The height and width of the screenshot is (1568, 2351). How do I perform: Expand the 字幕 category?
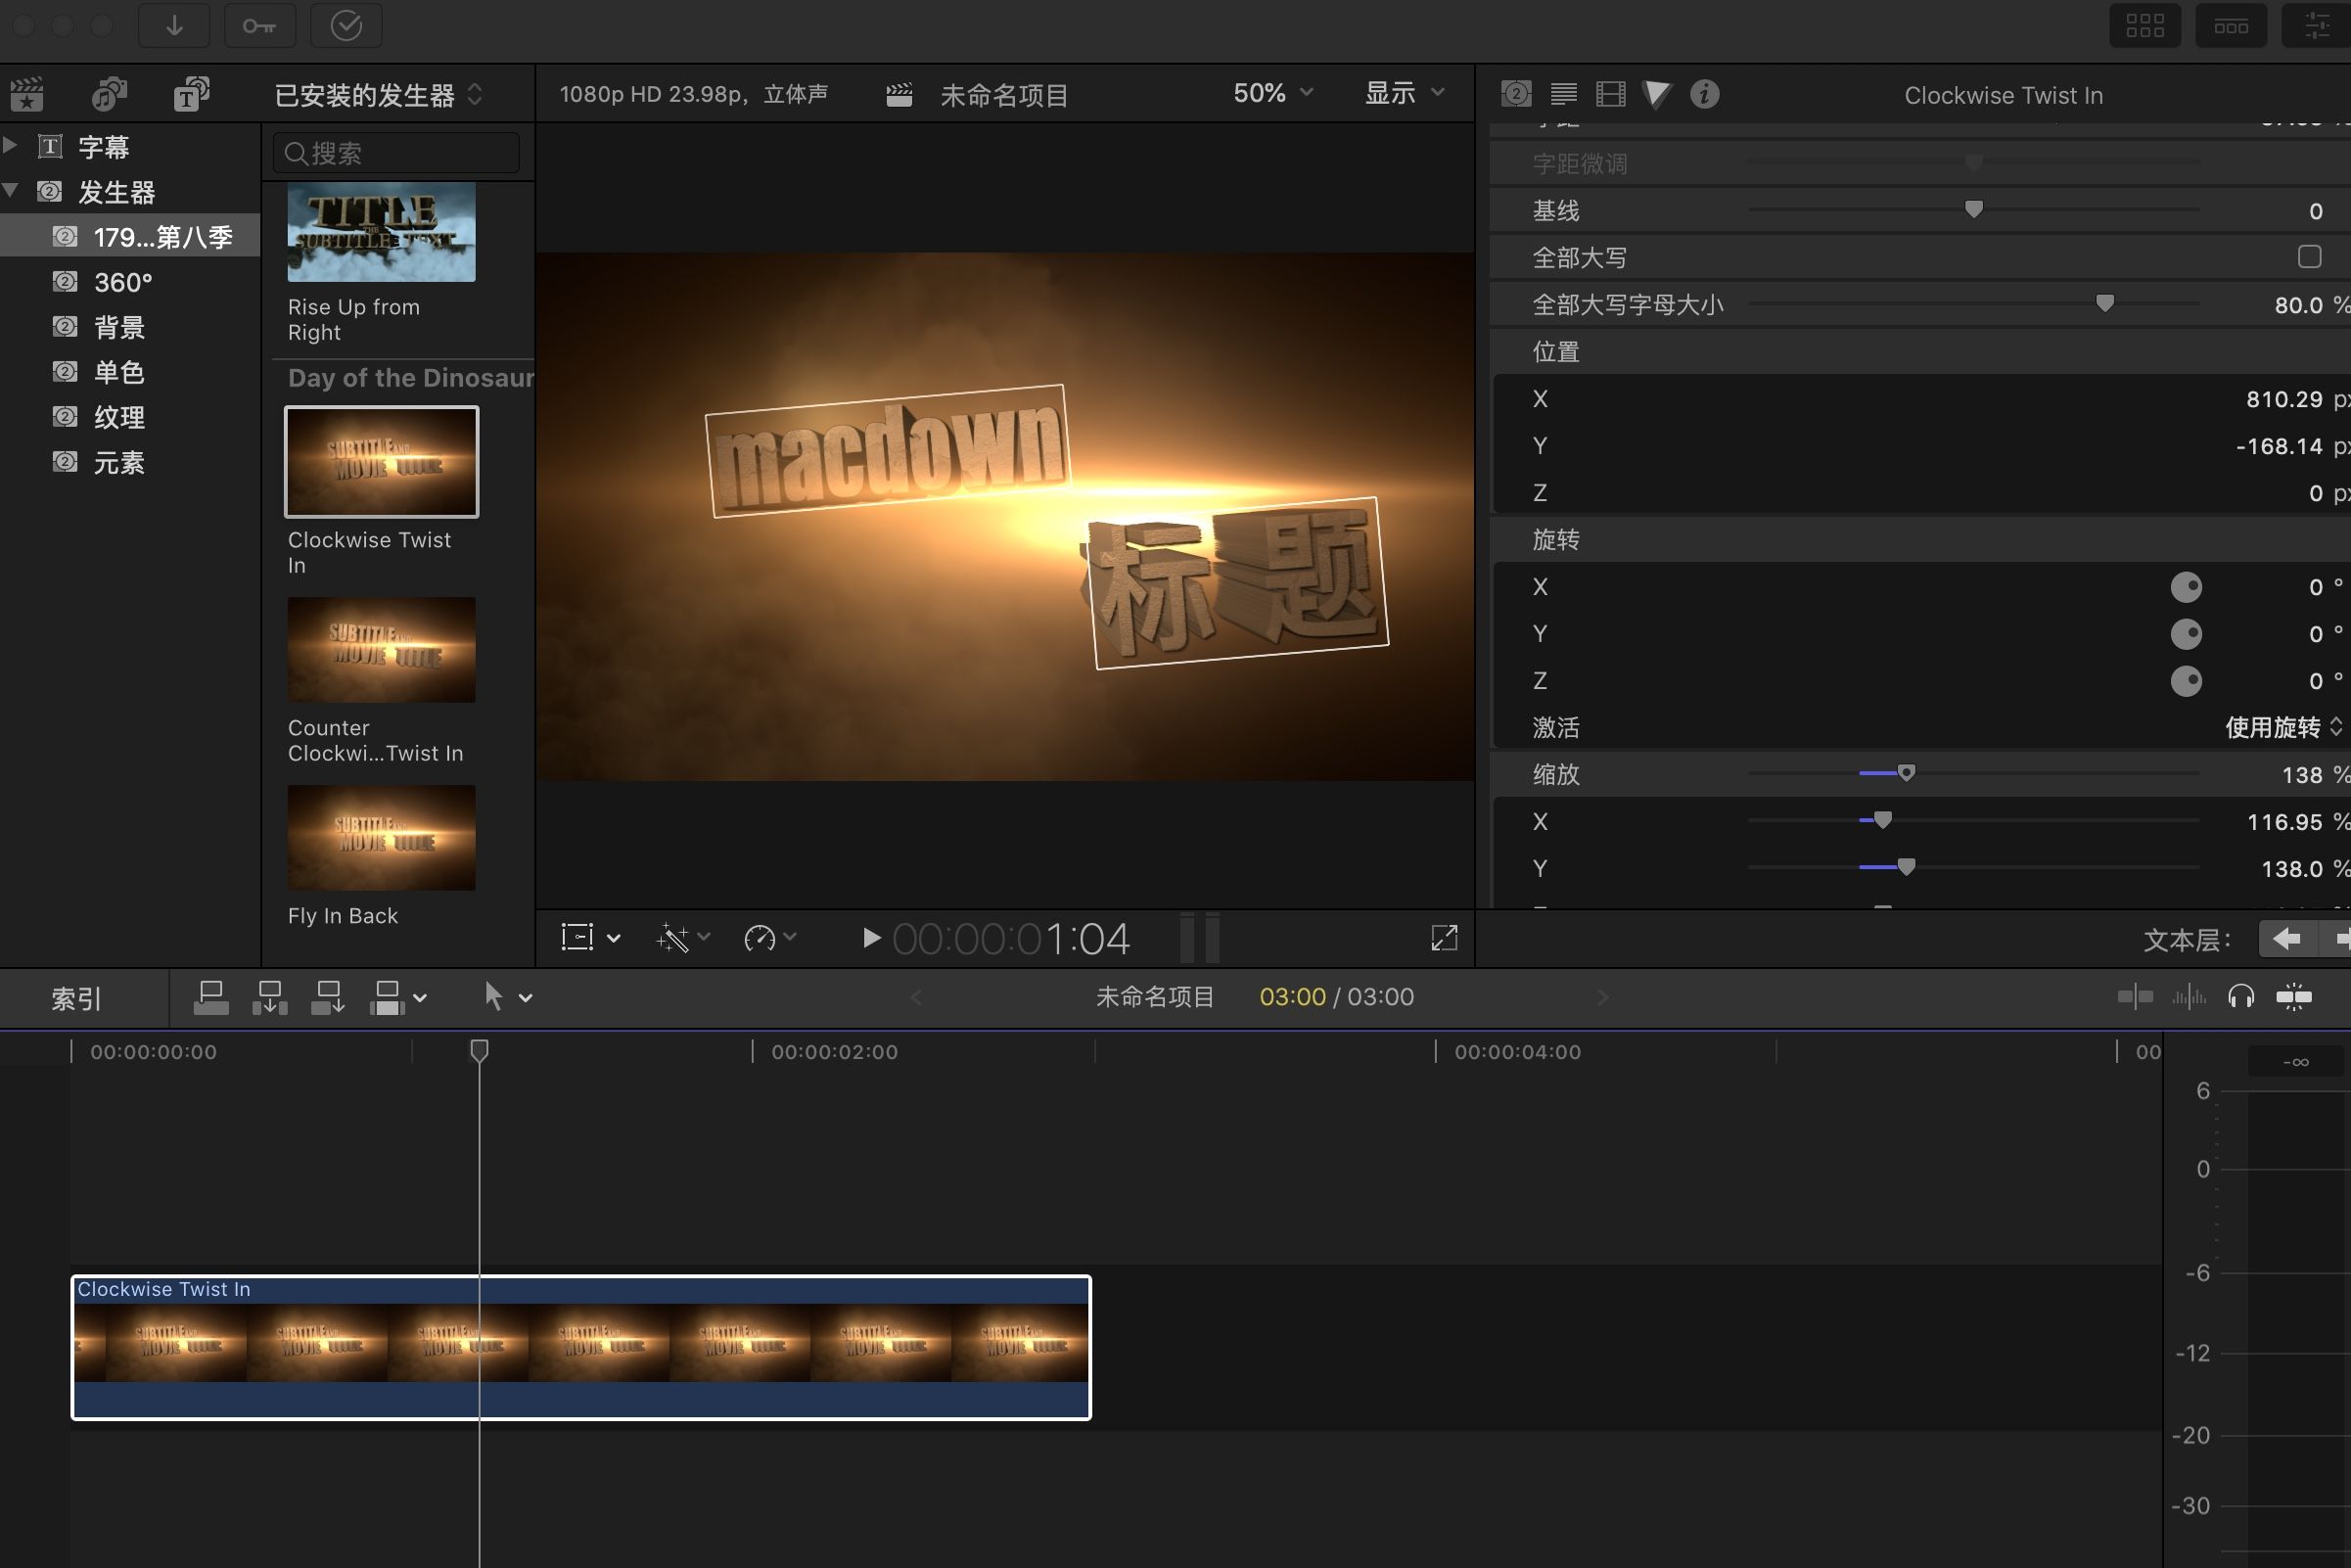(x=10, y=145)
